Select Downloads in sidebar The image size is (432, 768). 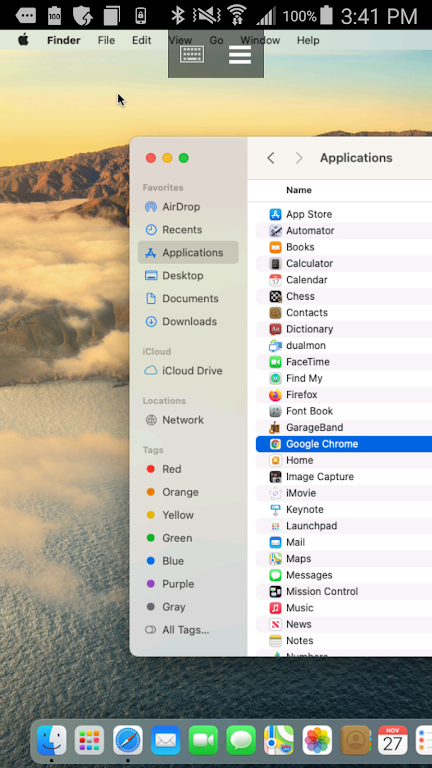click(188, 322)
